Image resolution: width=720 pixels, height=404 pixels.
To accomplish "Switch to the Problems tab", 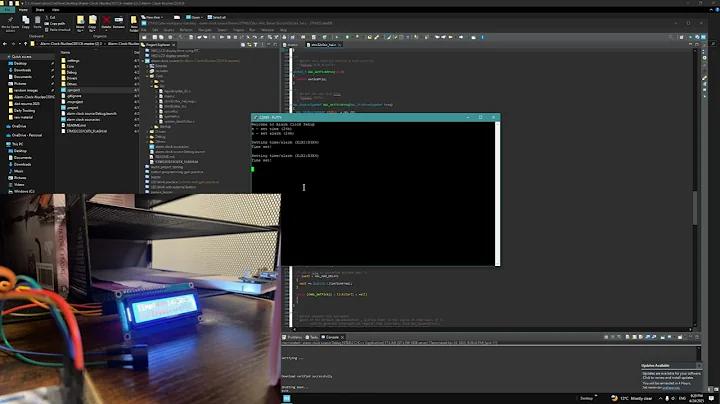I will pos(292,337).
